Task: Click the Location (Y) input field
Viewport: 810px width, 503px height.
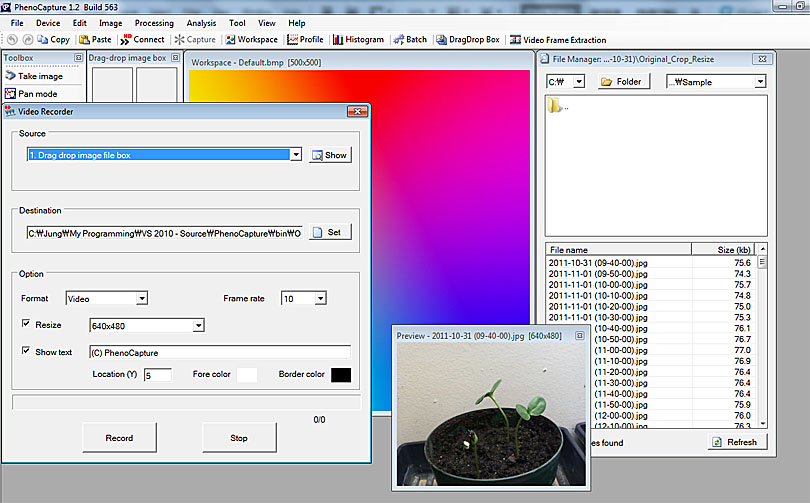Action: [x=157, y=375]
